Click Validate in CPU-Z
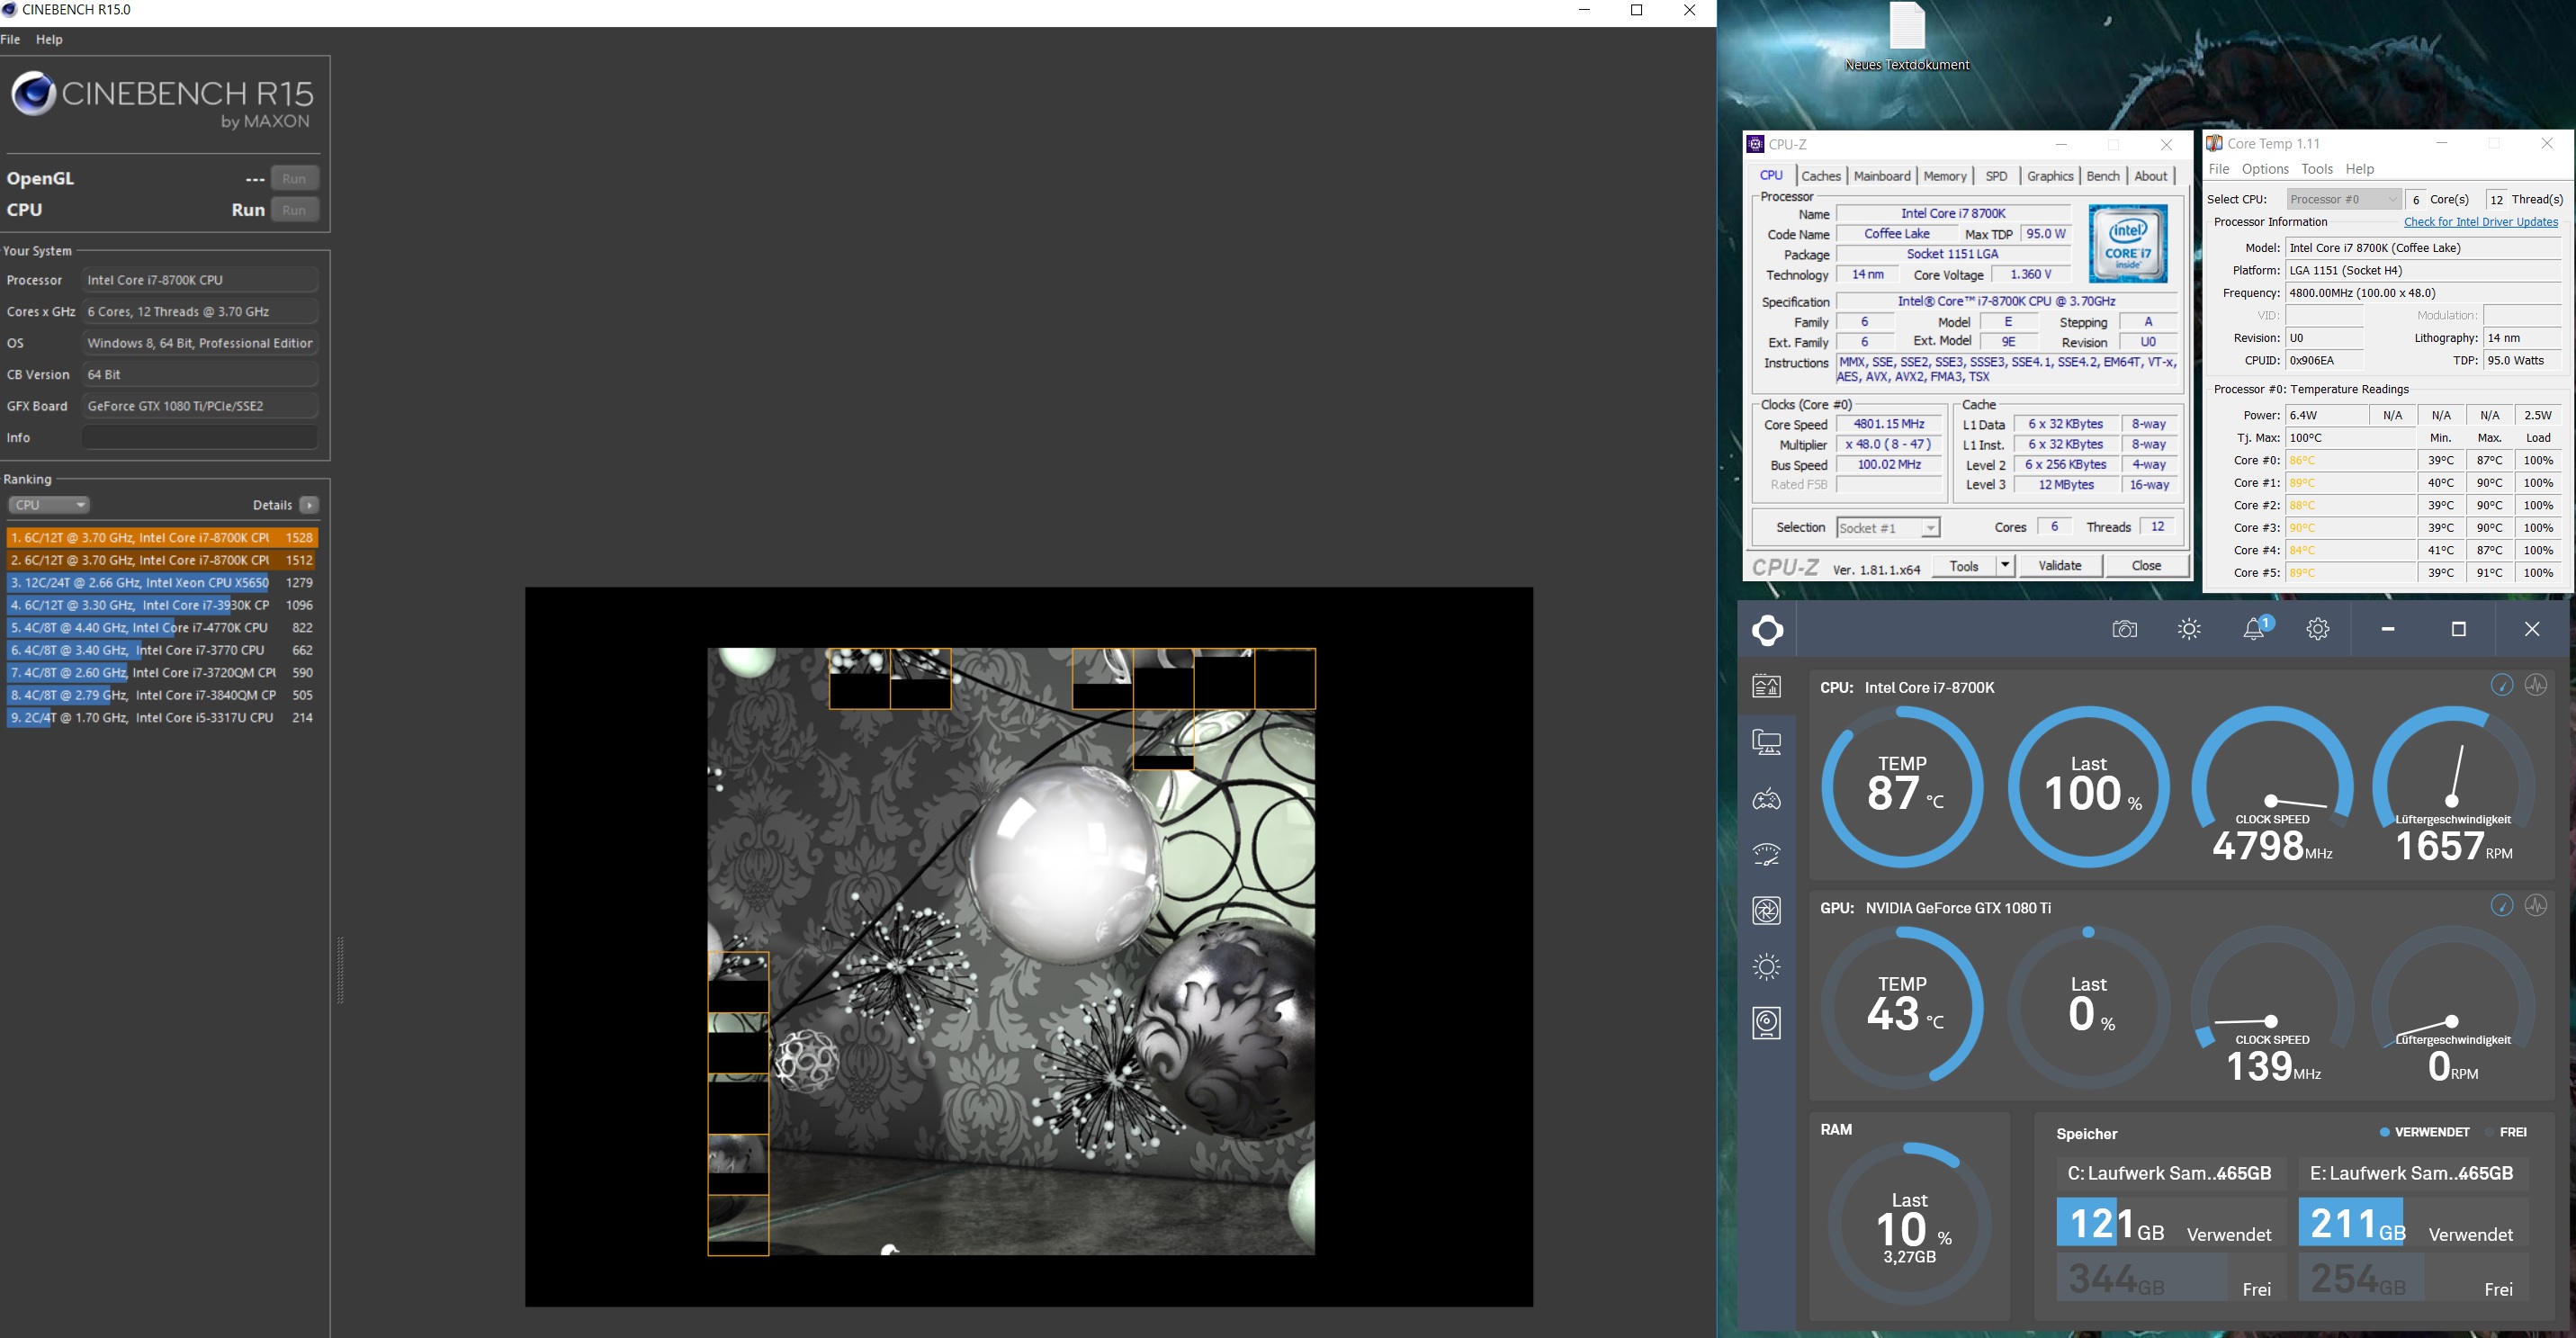Screen dimensions: 2576x1338 [2059, 566]
